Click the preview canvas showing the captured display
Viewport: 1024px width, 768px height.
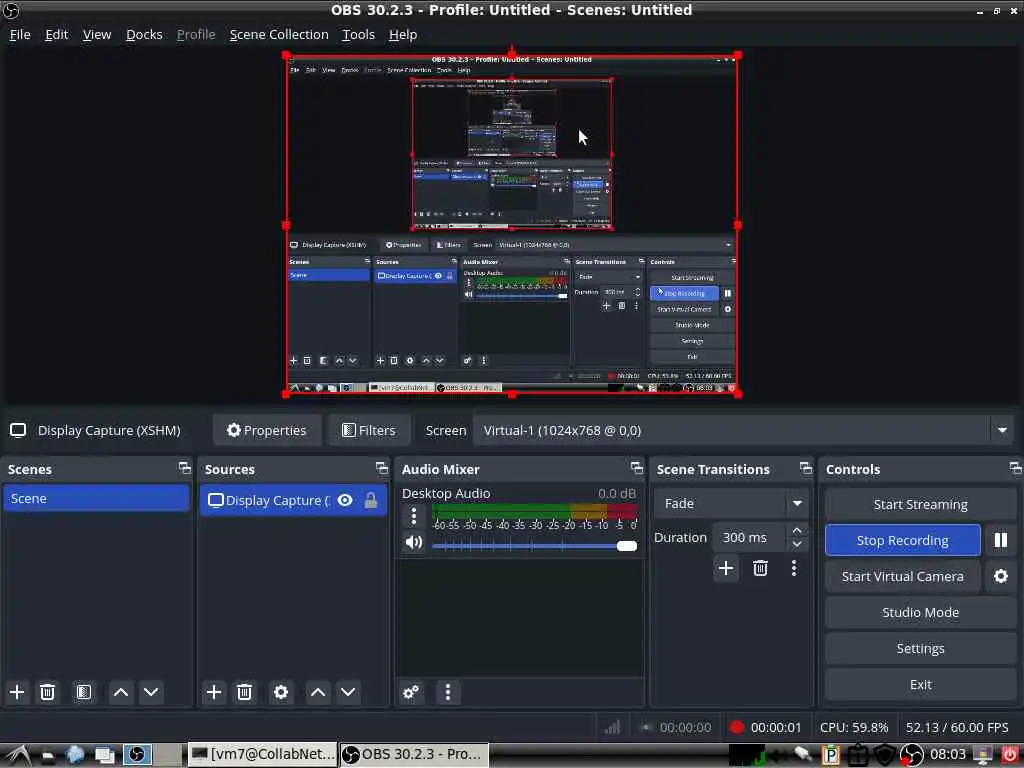(x=511, y=225)
